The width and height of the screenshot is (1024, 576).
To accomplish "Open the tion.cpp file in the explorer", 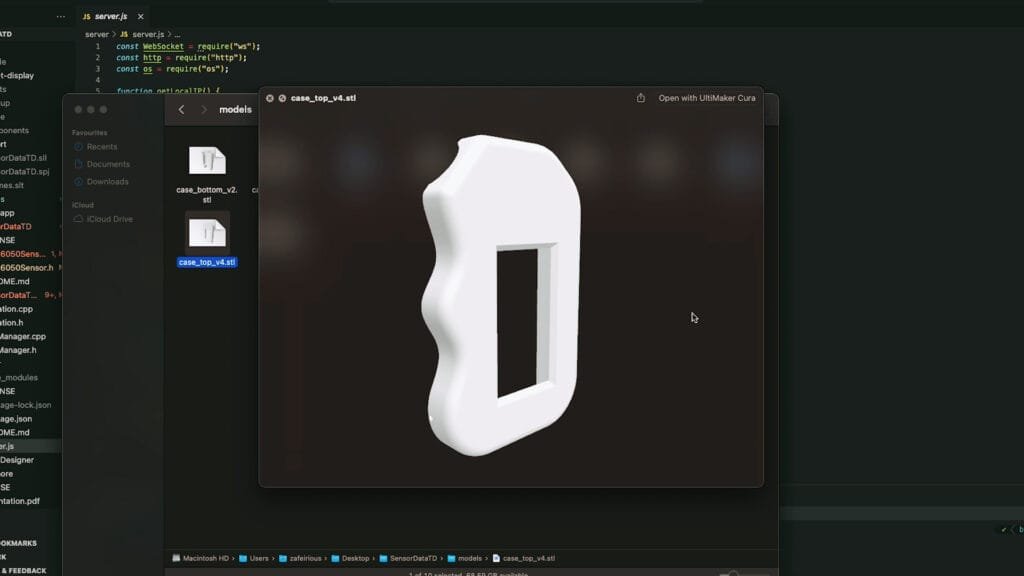I will 16,309.
